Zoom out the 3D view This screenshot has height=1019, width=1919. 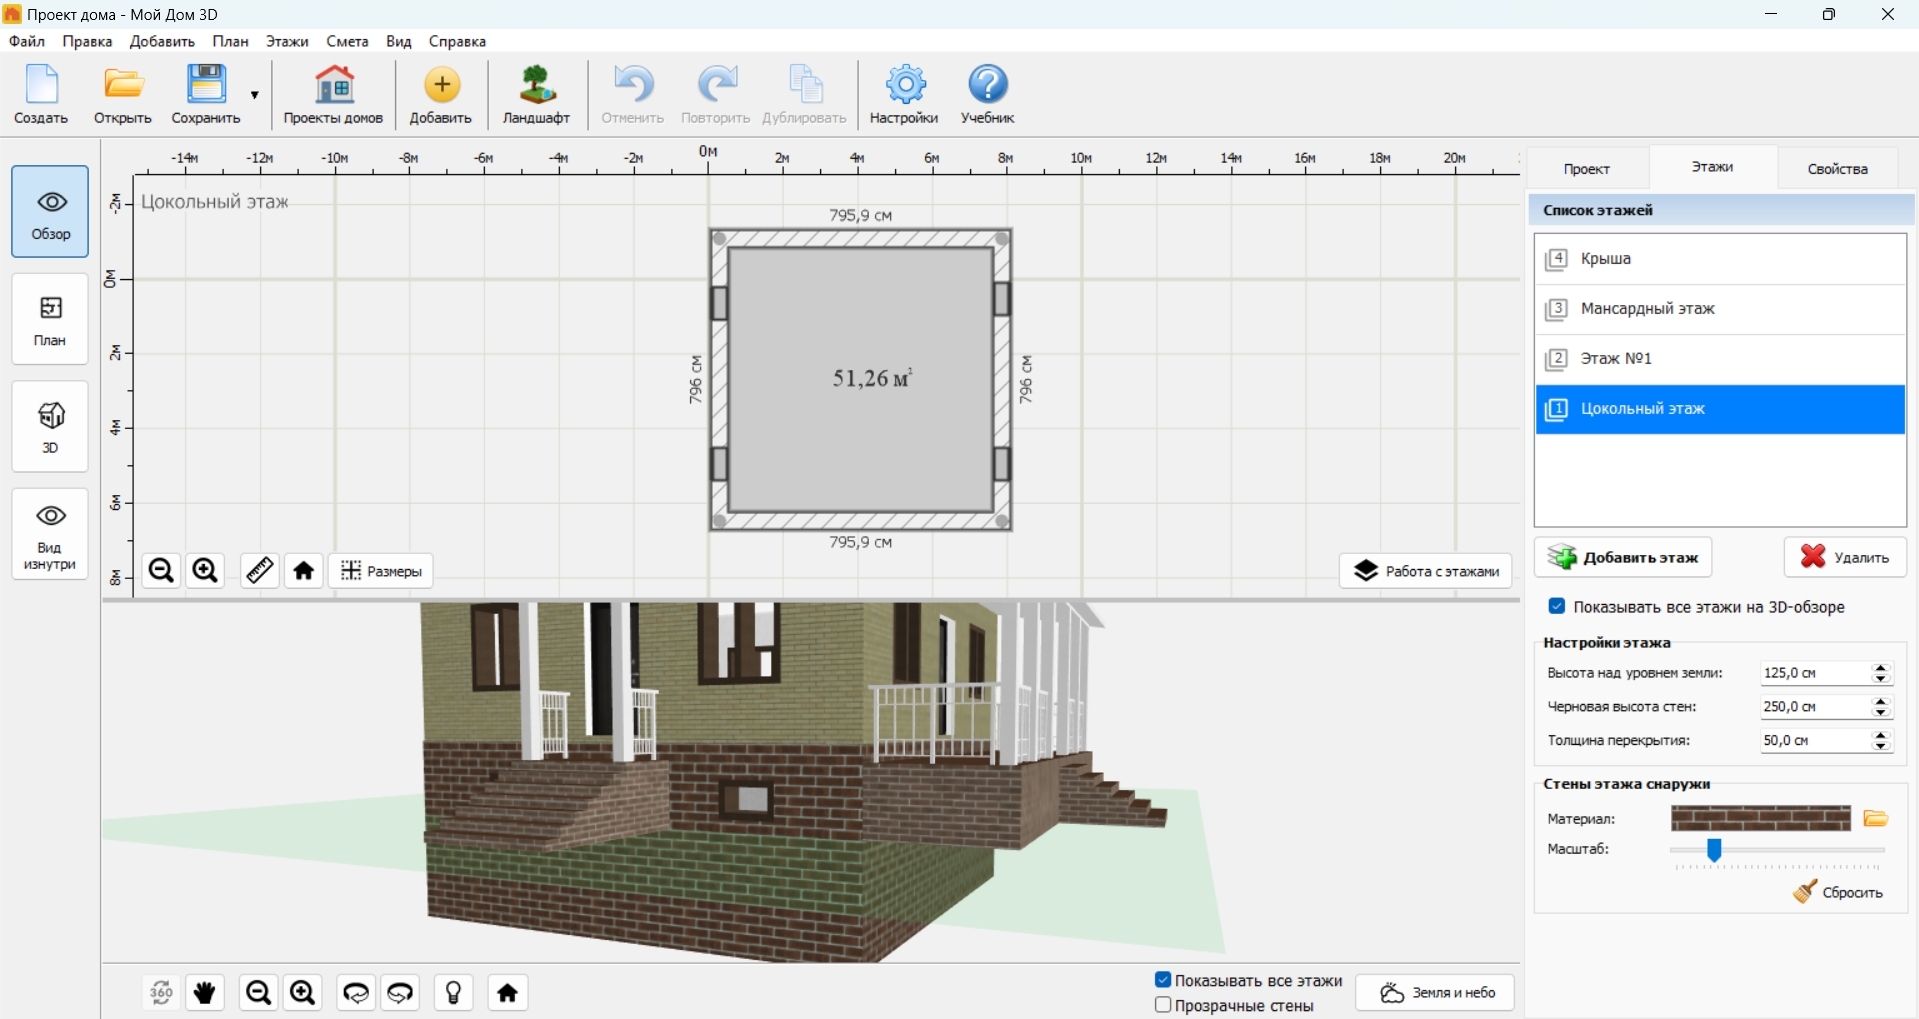(x=258, y=993)
